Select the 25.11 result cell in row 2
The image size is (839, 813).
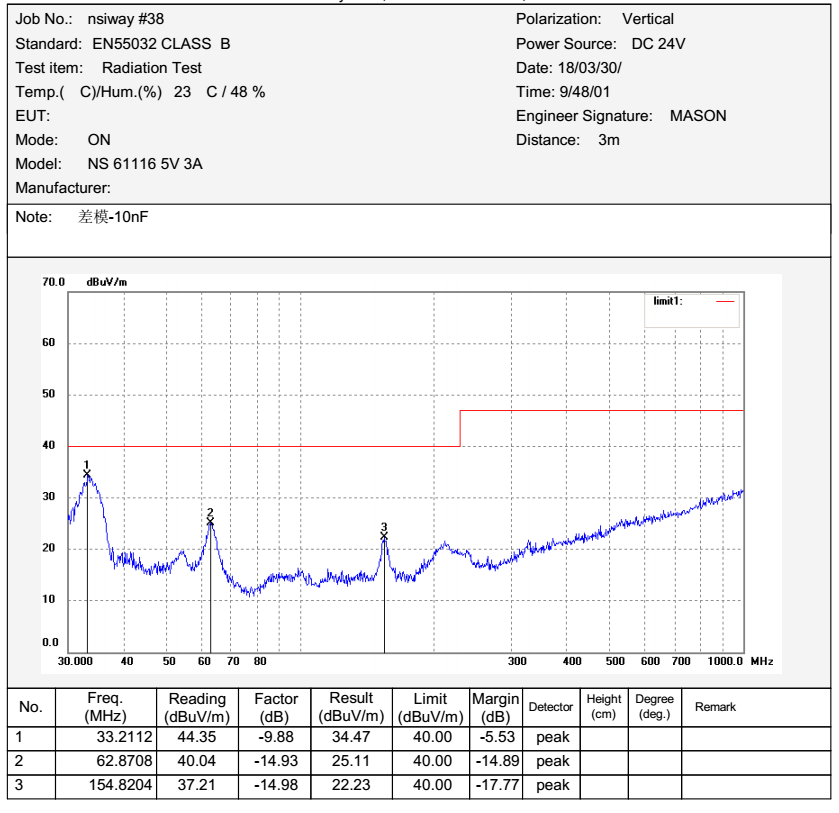point(351,761)
